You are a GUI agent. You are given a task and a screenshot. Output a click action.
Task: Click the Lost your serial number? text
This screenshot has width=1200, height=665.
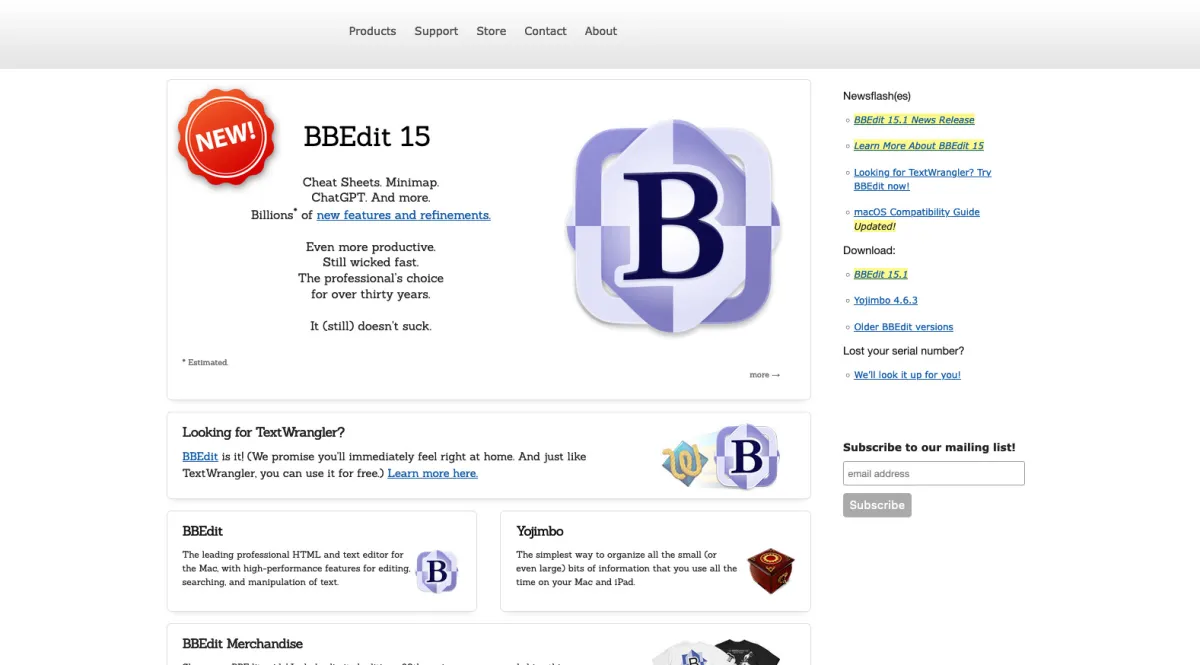904,351
